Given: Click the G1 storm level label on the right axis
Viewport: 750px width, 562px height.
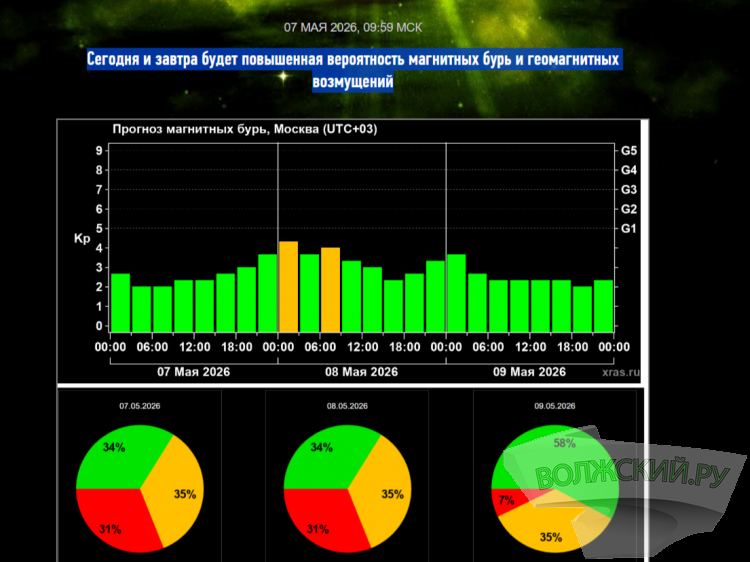Looking at the screenshot, I should 629,229.
